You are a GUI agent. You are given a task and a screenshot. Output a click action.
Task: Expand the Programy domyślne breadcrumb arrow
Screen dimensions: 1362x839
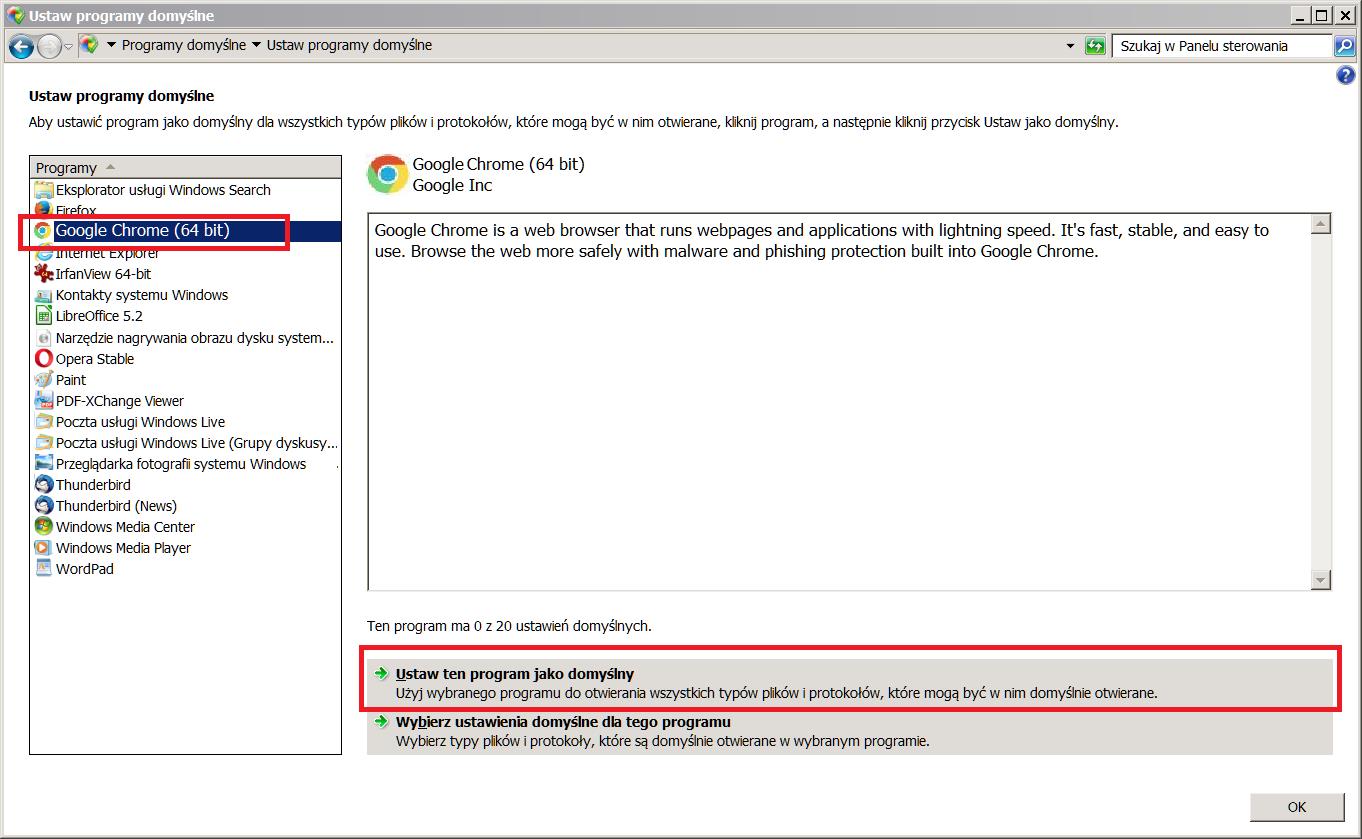tap(256, 45)
